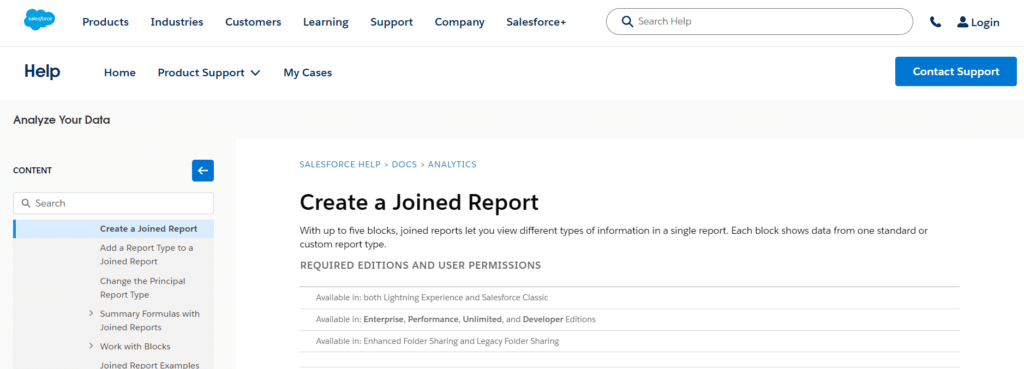Click magnifier icon in Search Help box

pyautogui.click(x=627, y=22)
